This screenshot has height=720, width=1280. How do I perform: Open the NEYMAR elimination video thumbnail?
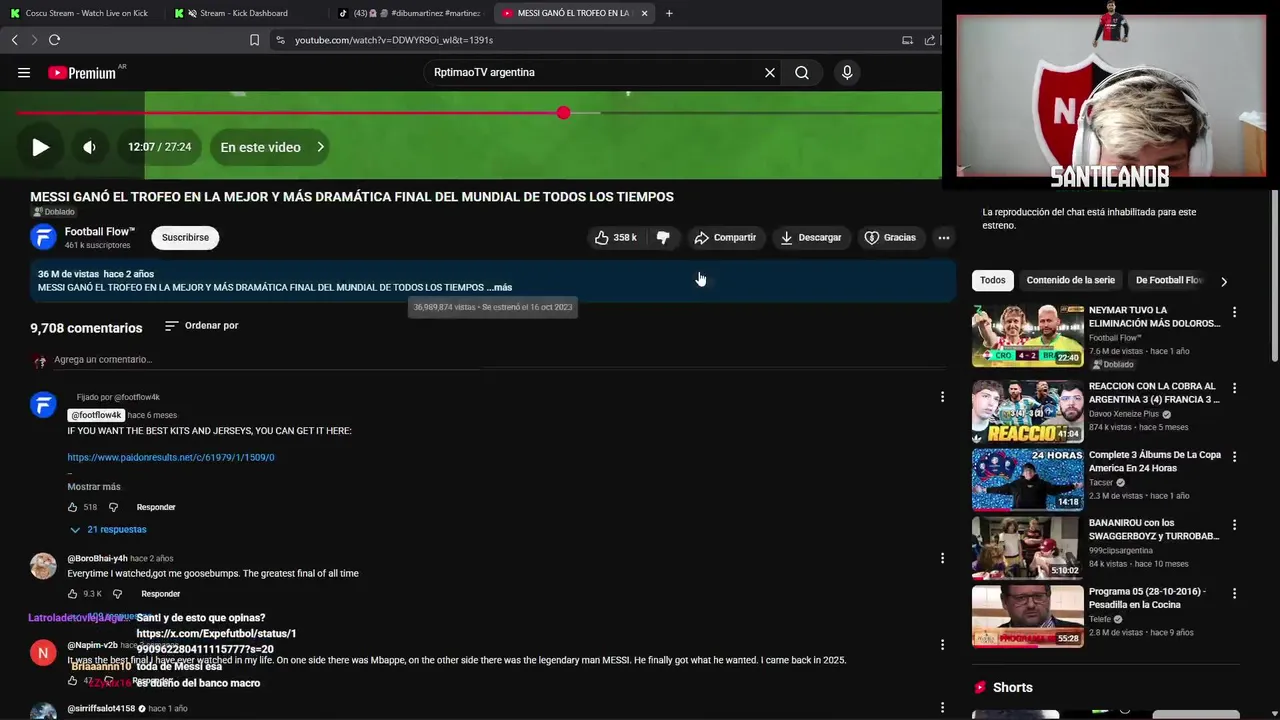pyautogui.click(x=1027, y=336)
